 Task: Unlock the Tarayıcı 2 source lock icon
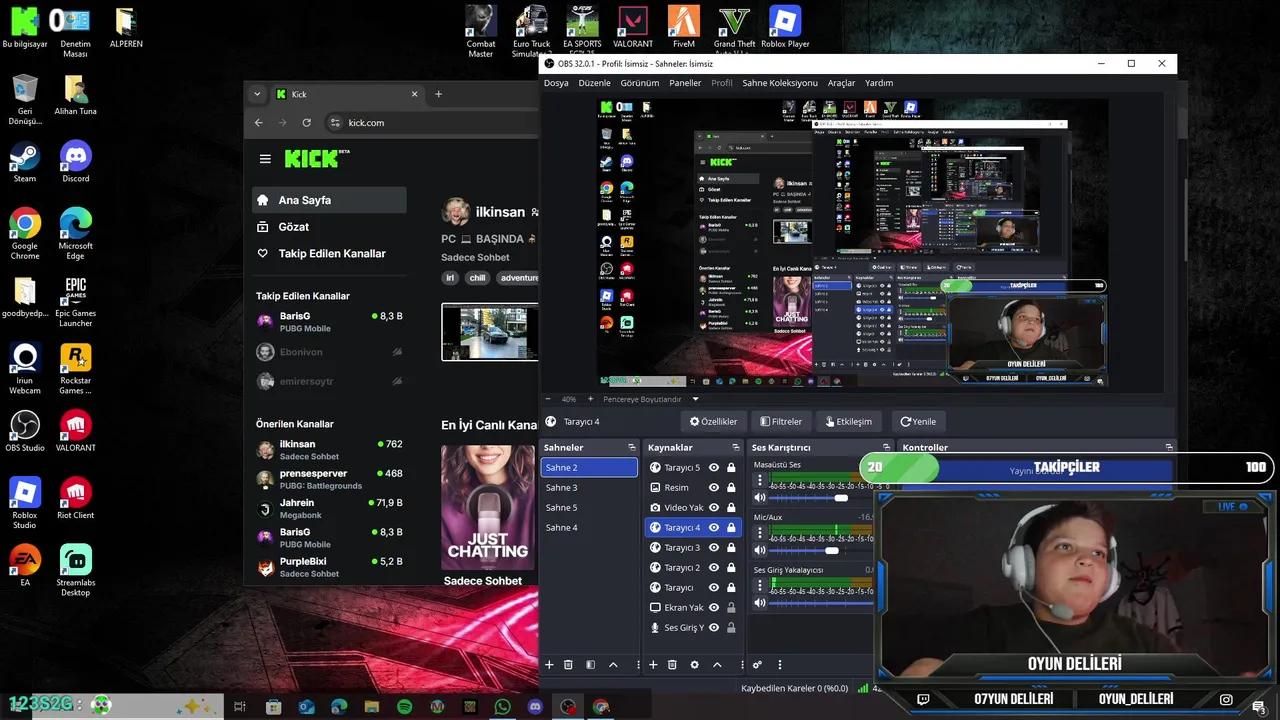click(731, 567)
